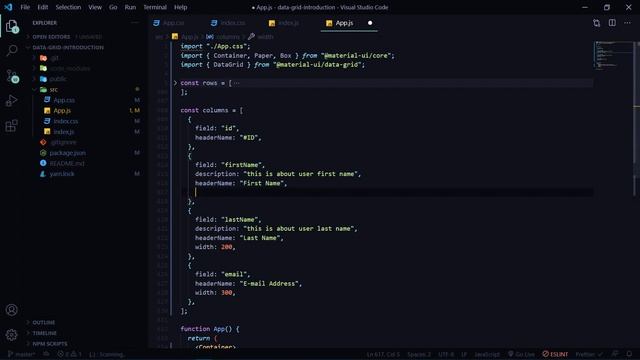Open the Go menu
Image resolution: width=640 pixels, height=360 pixels.
click(113, 7)
